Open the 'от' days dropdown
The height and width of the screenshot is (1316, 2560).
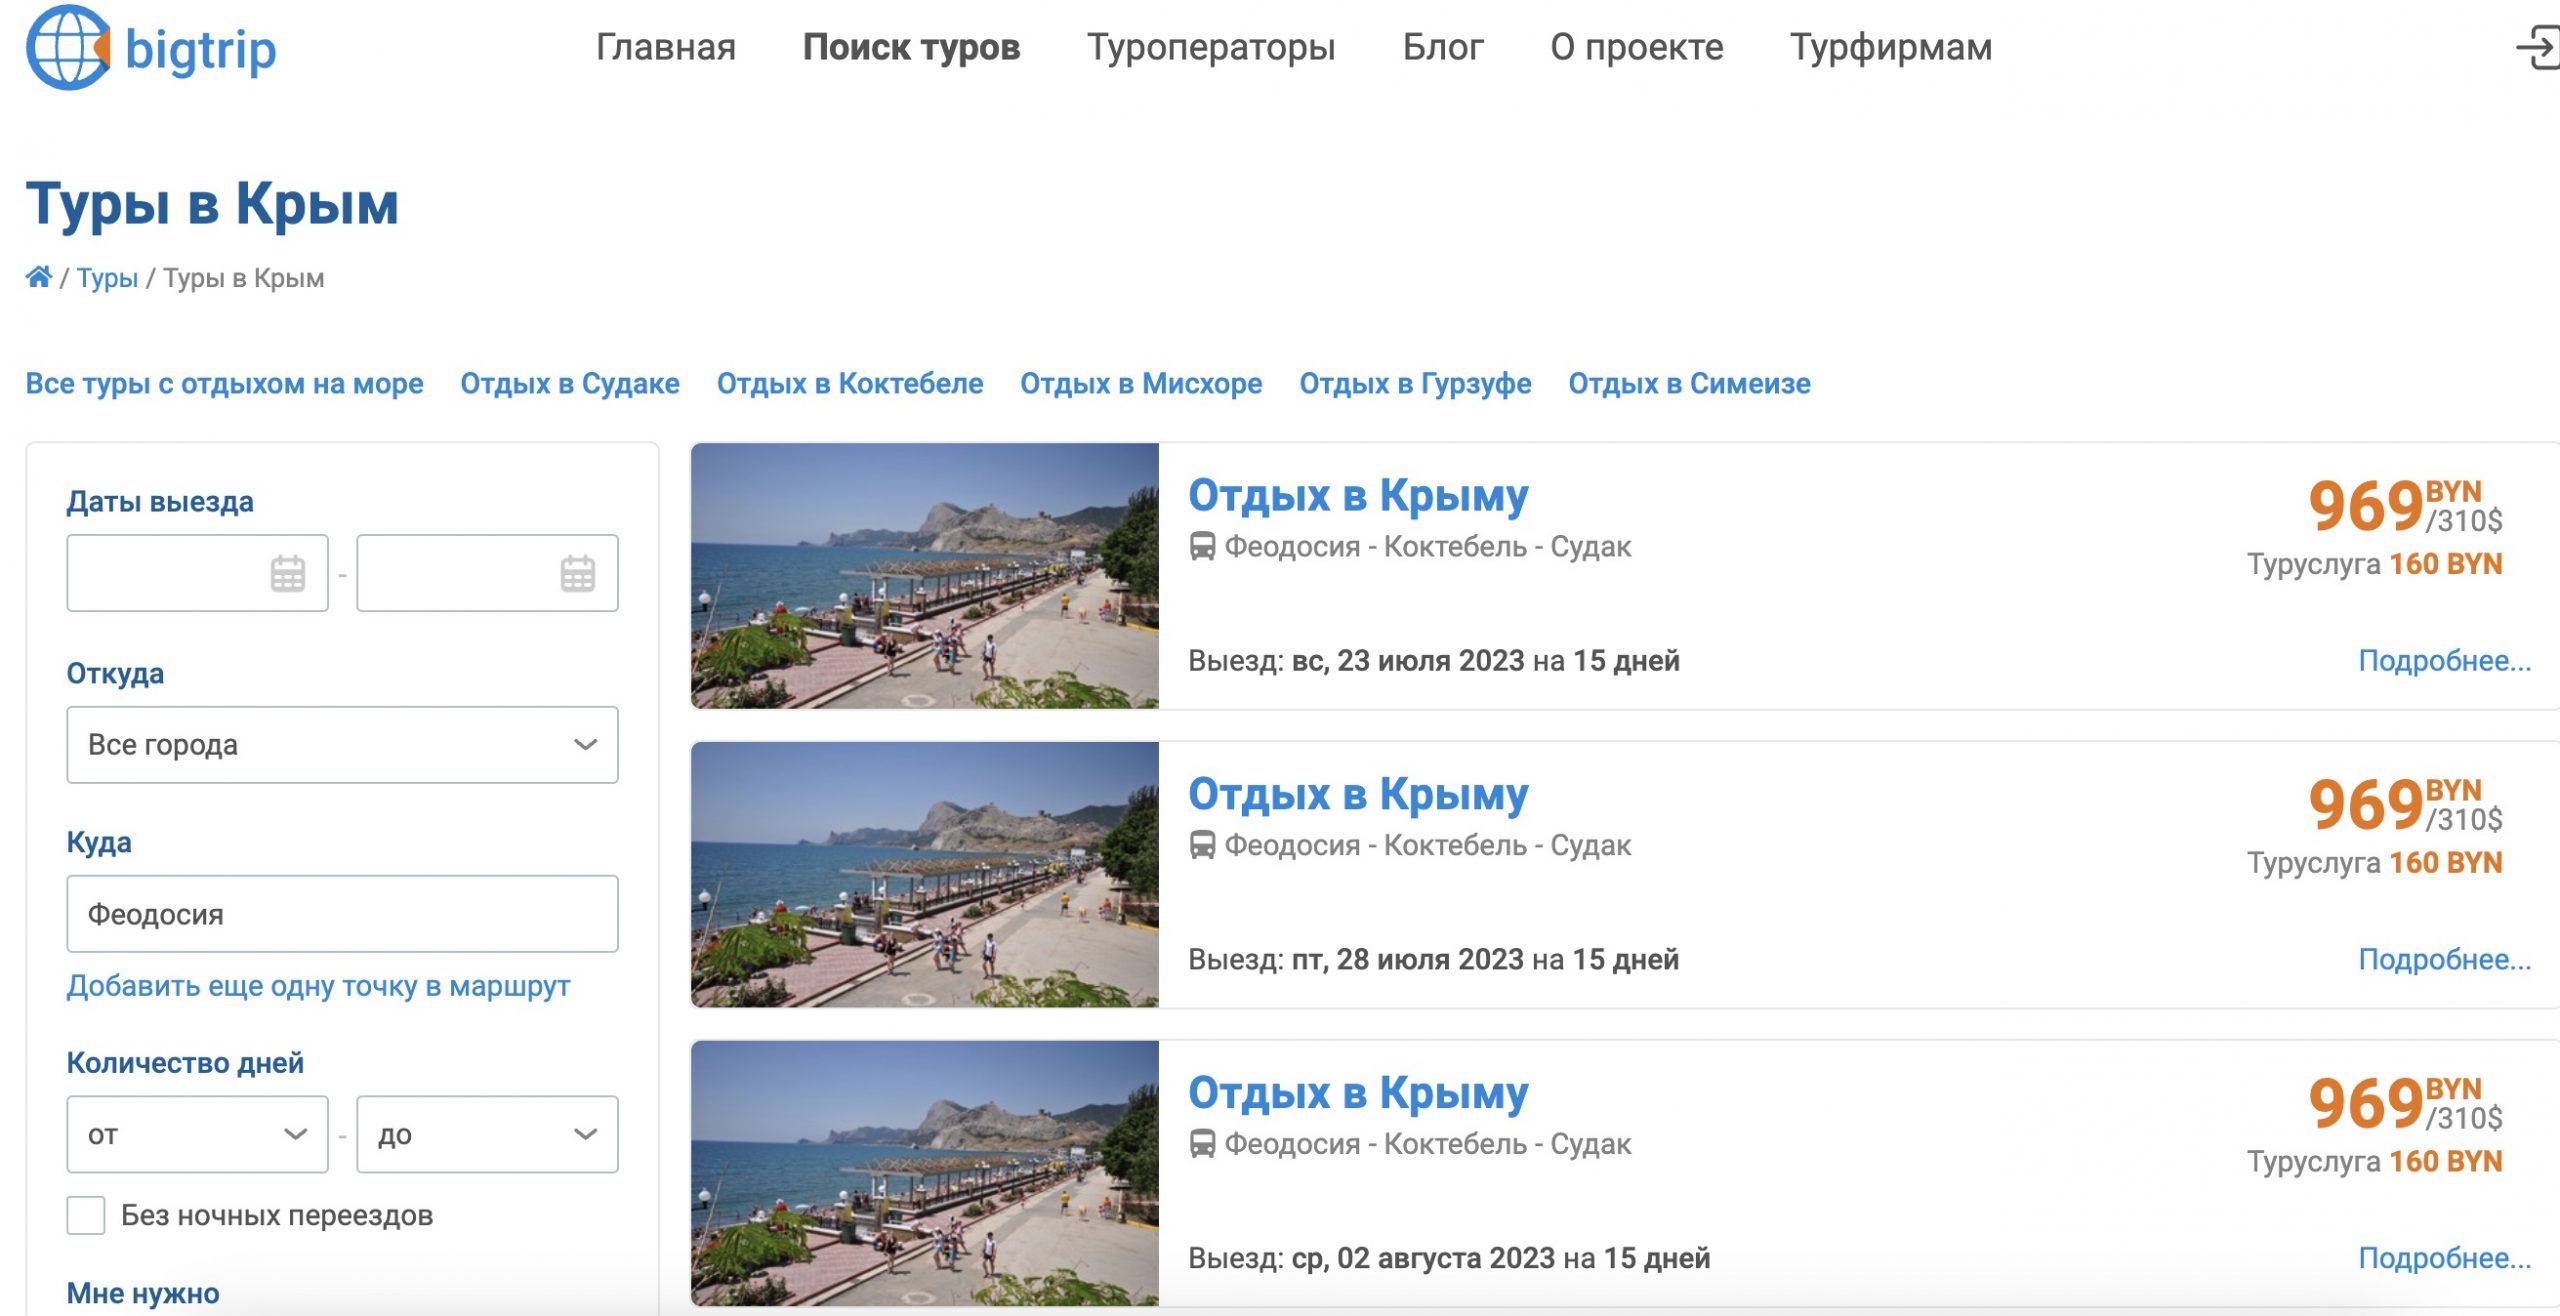(196, 1133)
